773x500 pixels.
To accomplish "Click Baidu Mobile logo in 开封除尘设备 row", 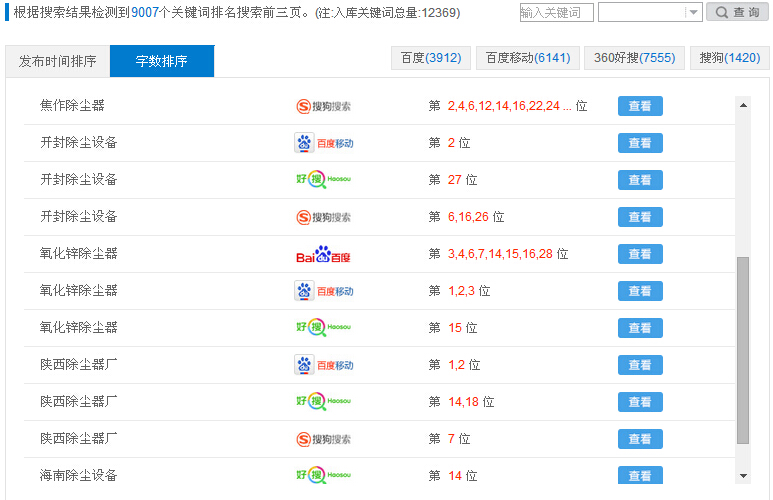I will pos(324,143).
